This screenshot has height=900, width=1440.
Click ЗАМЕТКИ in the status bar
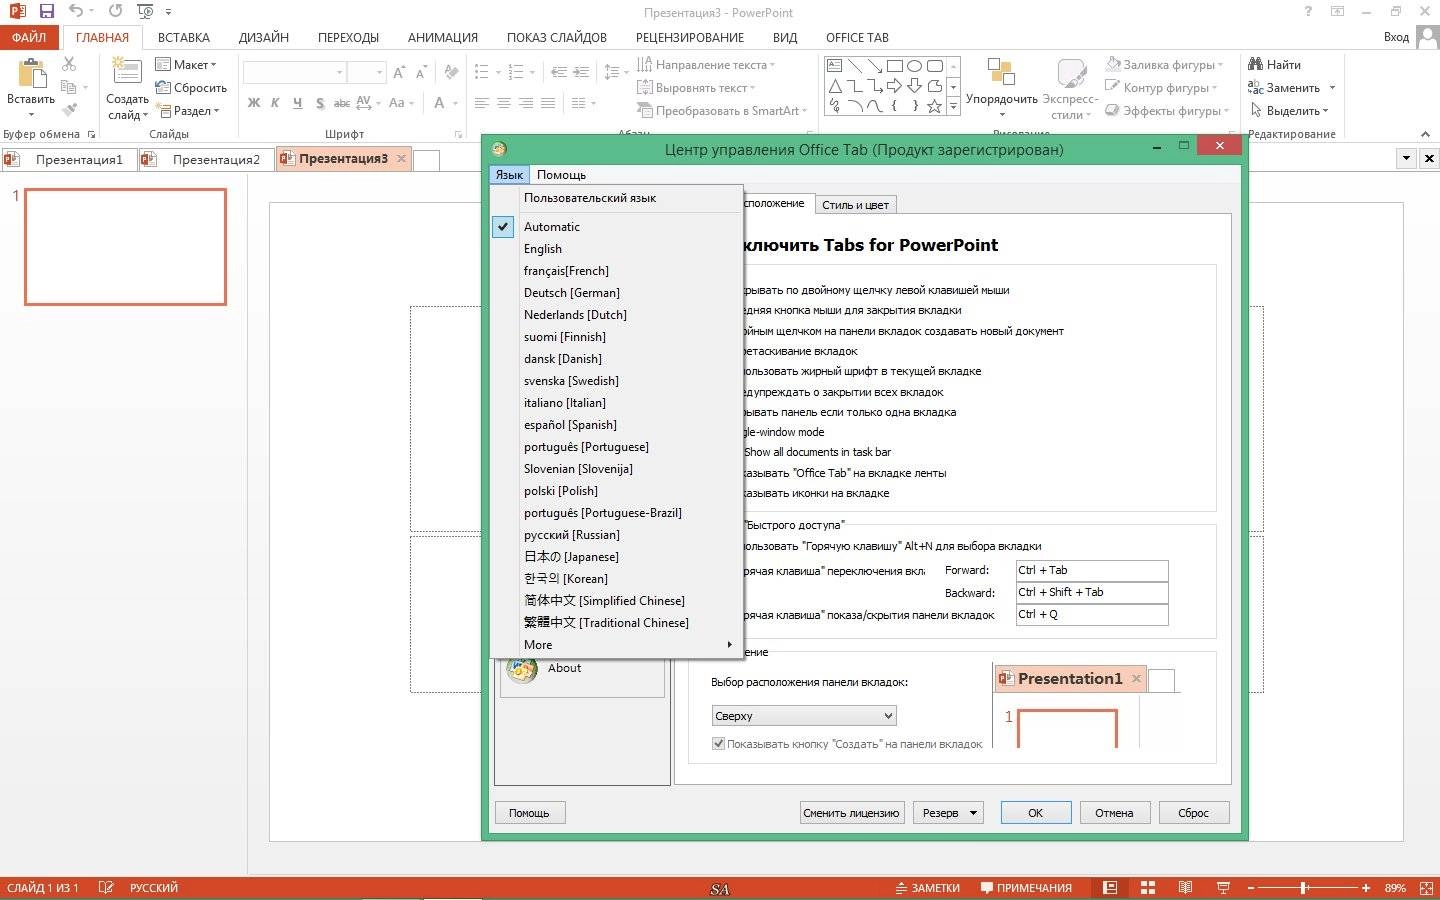927,887
